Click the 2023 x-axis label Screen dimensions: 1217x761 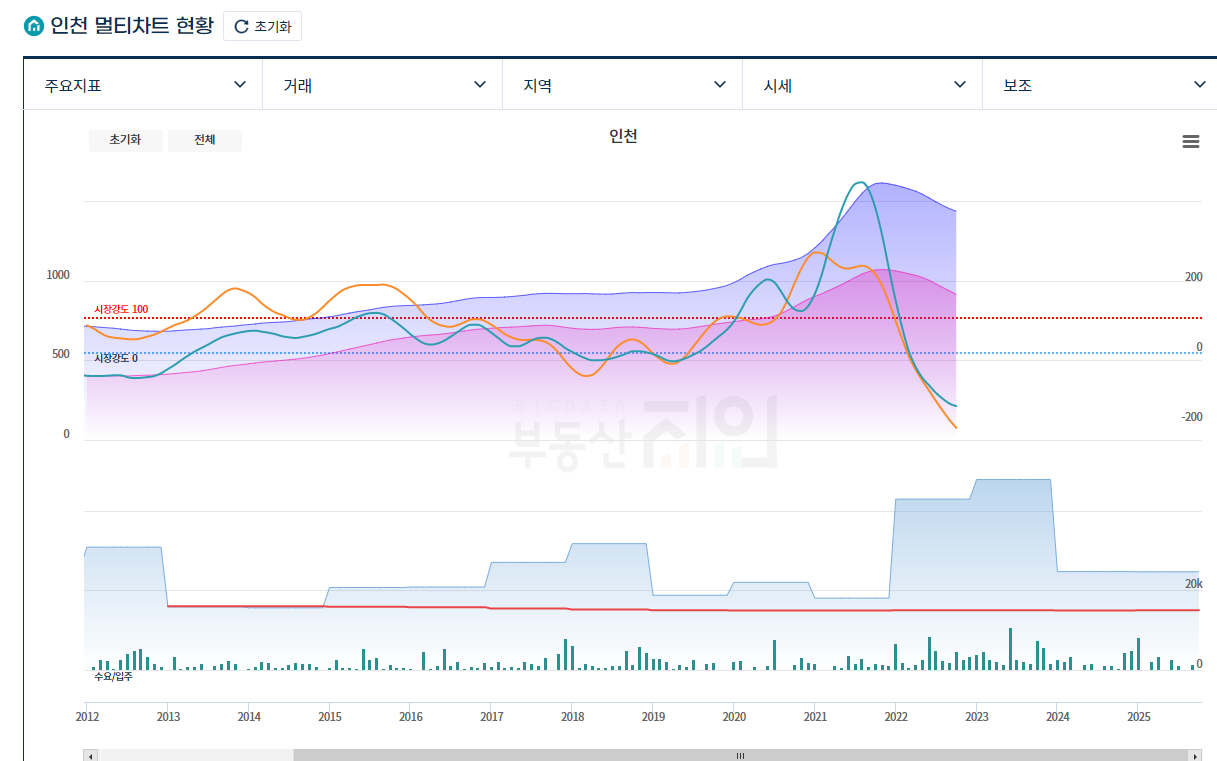(977, 717)
